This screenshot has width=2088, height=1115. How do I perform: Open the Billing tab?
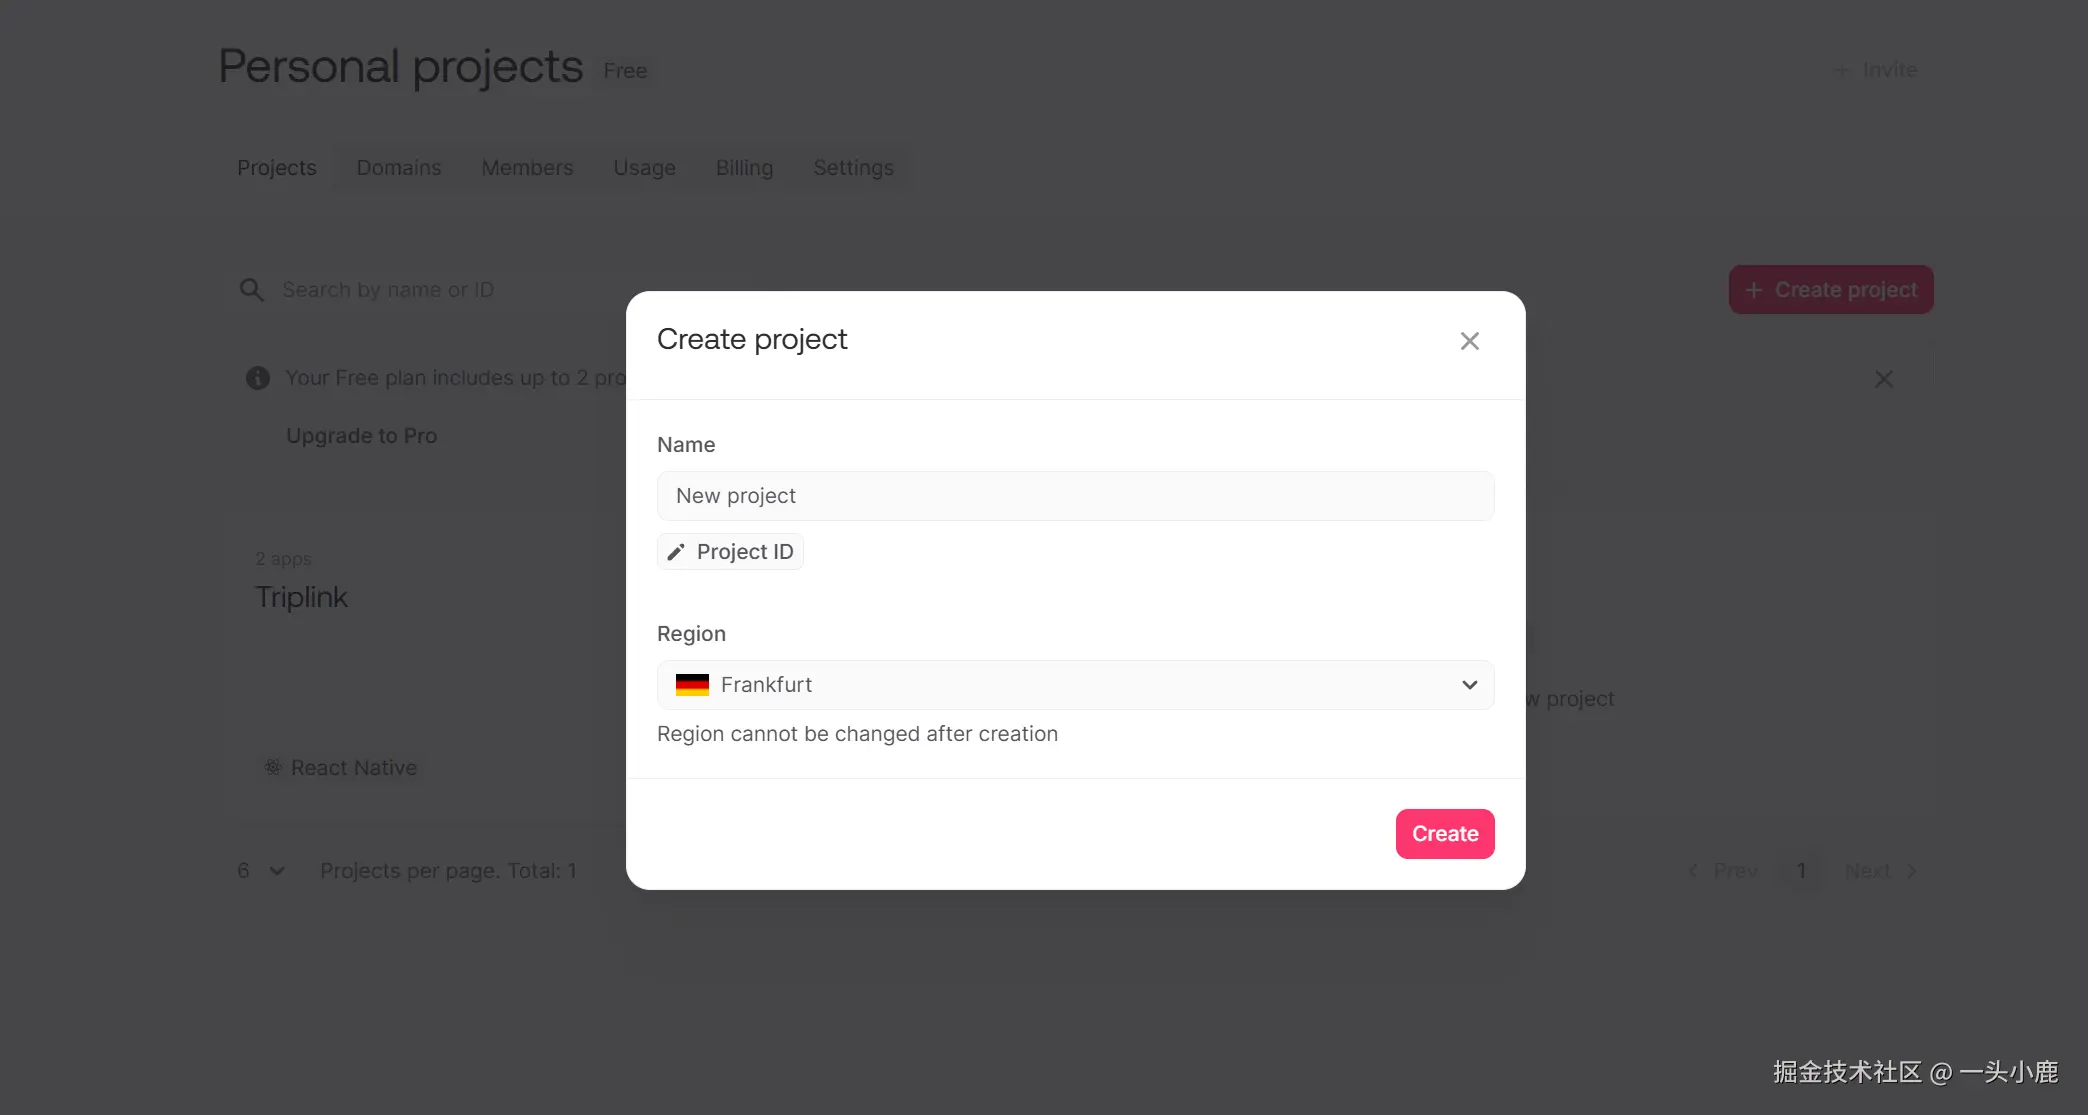coord(744,168)
